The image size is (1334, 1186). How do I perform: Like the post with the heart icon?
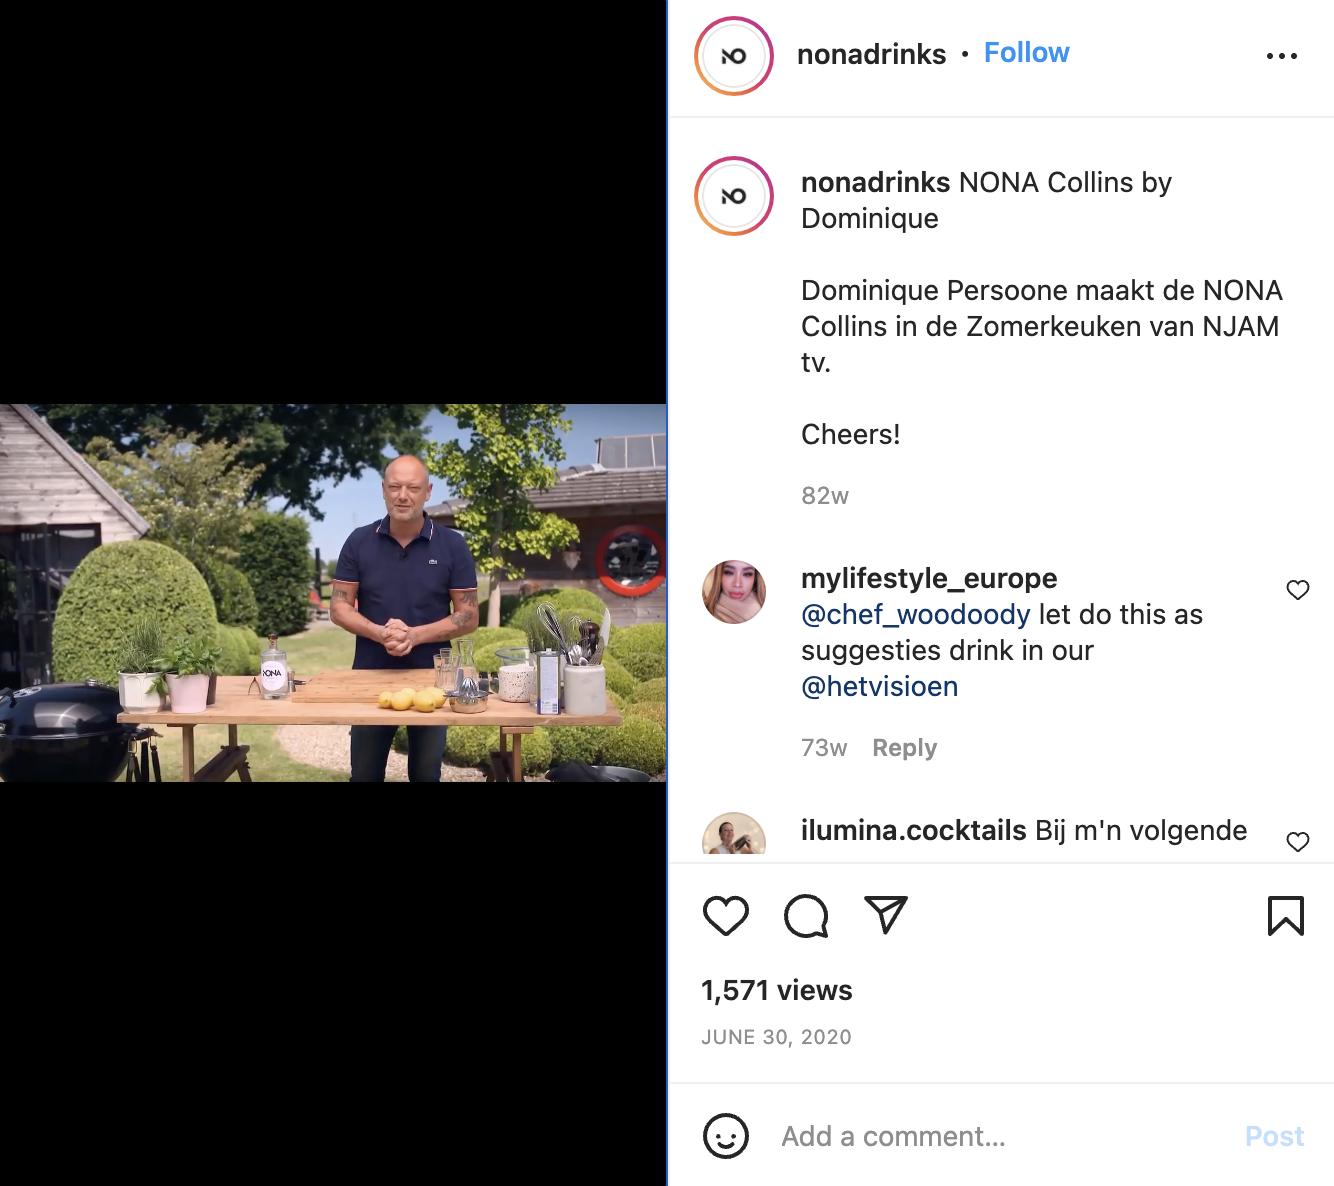click(726, 915)
